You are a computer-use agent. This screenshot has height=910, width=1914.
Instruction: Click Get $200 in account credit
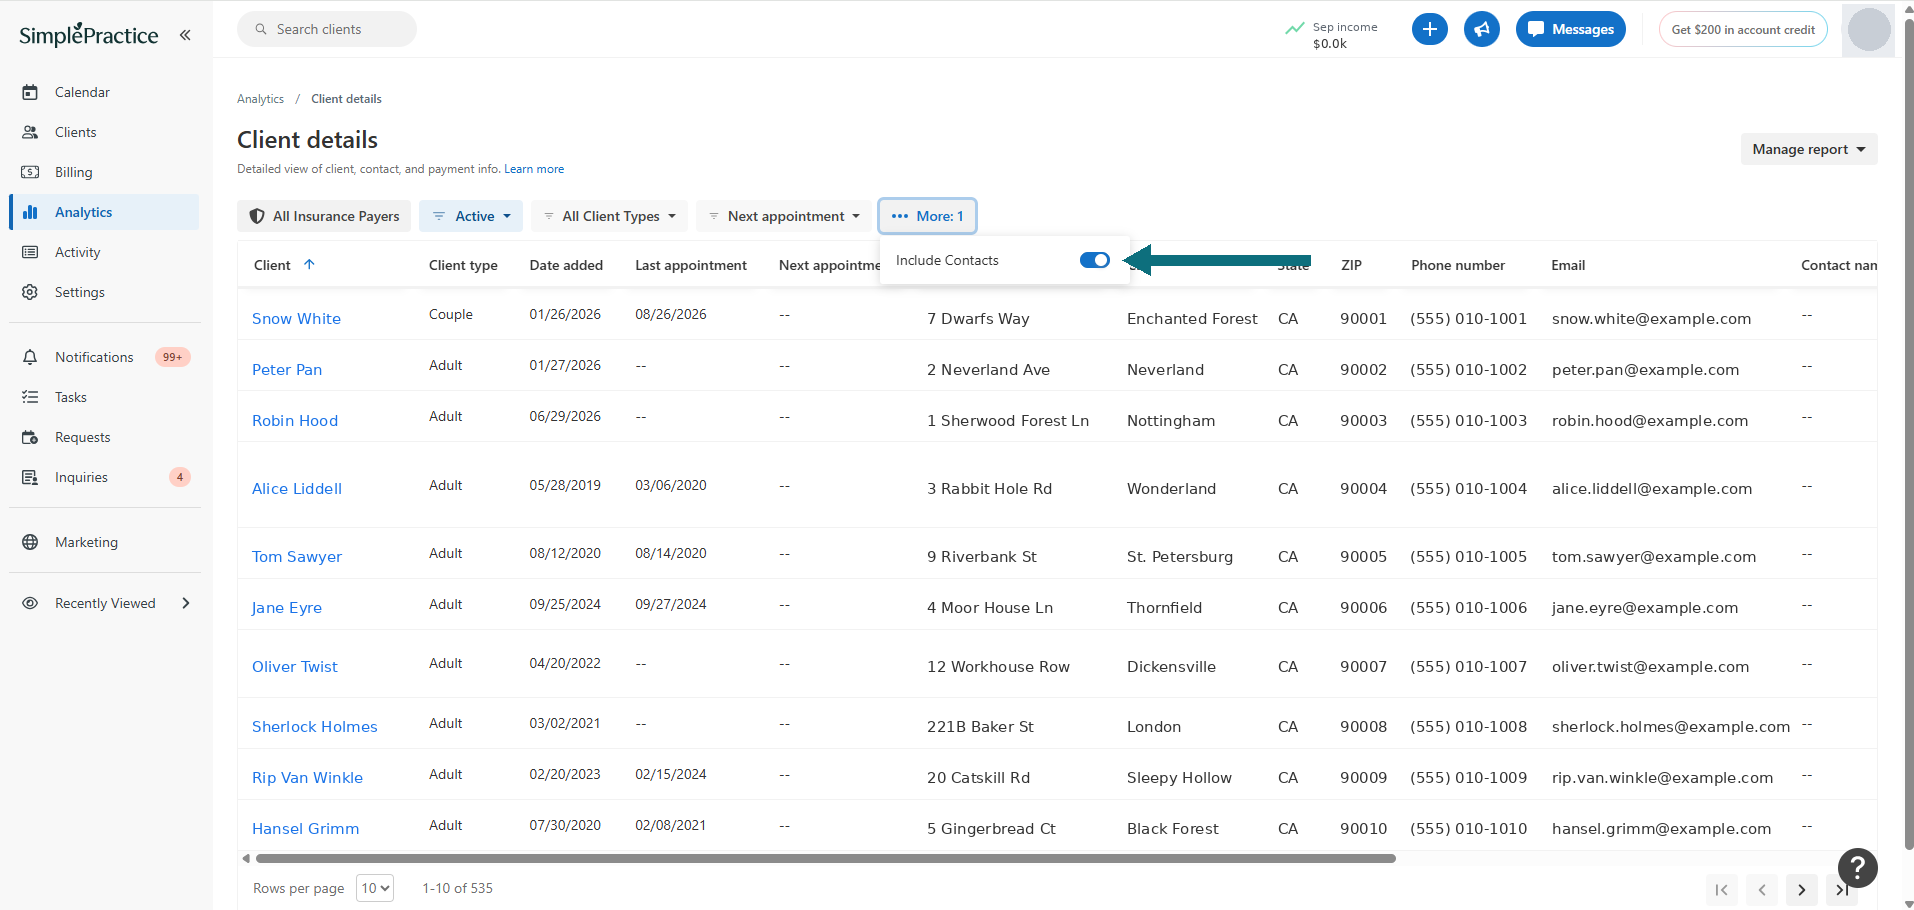(x=1742, y=29)
